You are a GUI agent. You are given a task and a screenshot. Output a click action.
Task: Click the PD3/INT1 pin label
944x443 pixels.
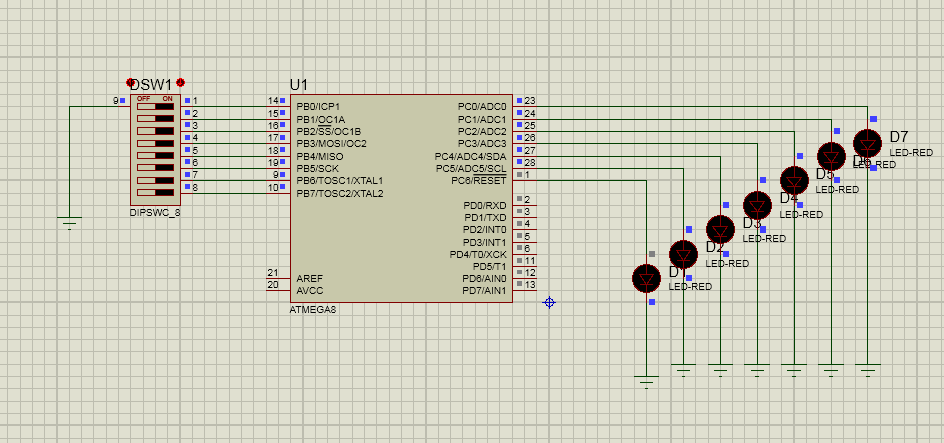click(x=485, y=242)
